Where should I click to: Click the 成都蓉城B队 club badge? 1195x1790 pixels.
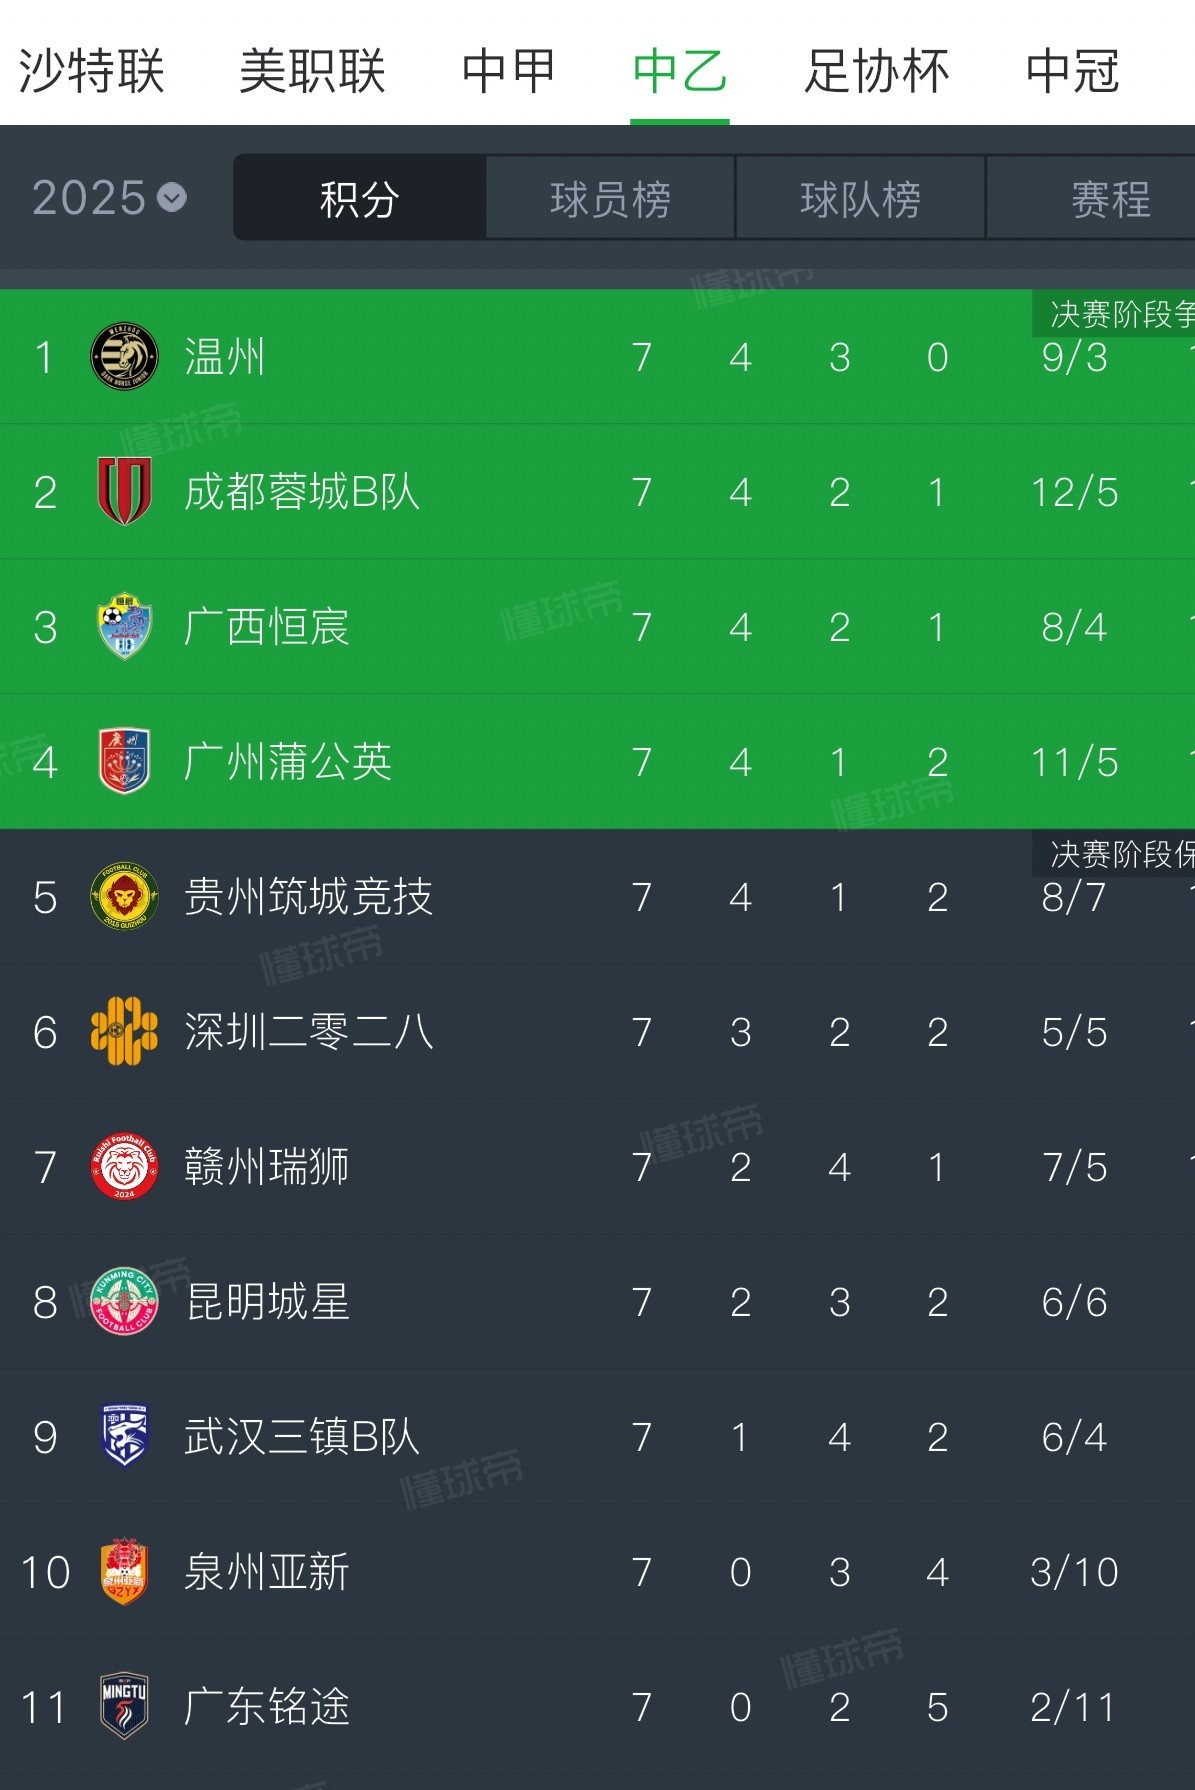coord(120,492)
